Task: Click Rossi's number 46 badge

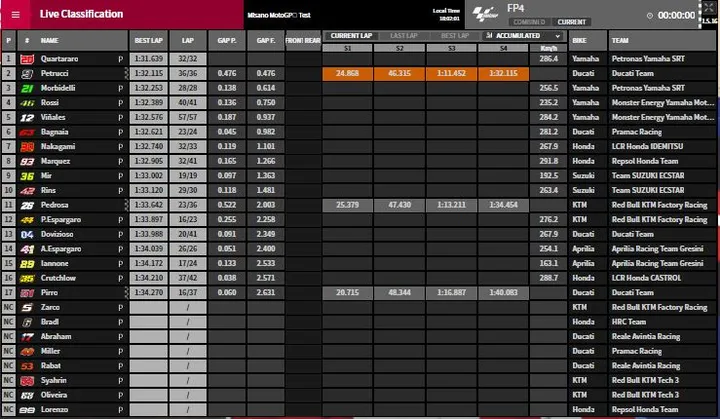Action: 27,103
